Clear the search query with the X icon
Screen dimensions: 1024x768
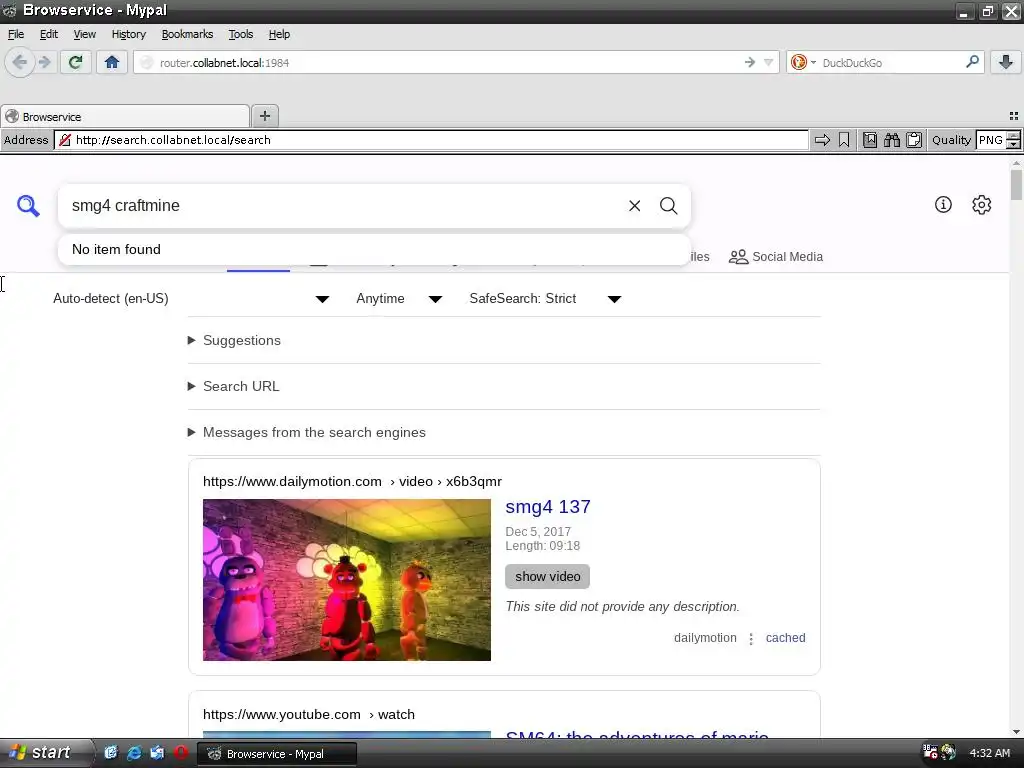(x=634, y=206)
